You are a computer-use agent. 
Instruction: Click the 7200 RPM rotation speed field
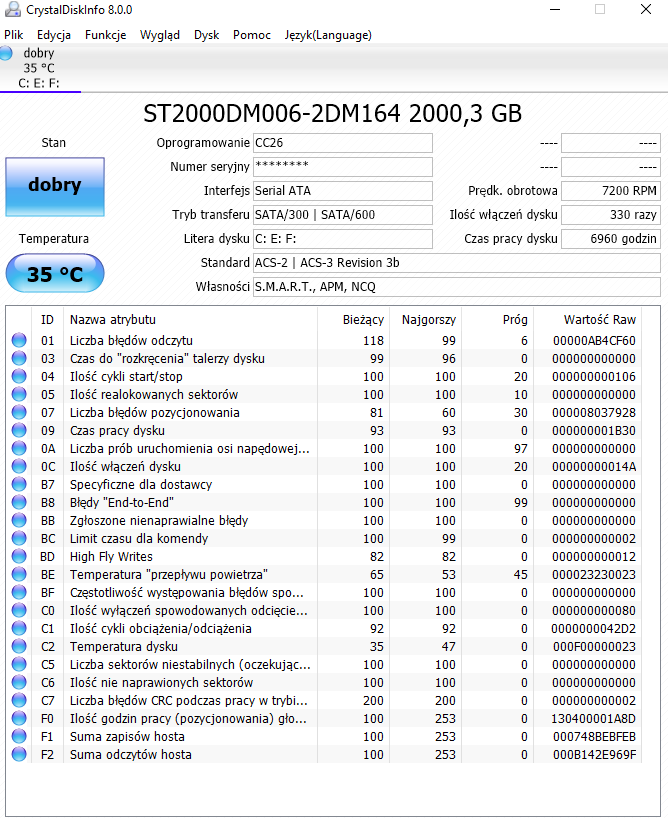pos(611,191)
